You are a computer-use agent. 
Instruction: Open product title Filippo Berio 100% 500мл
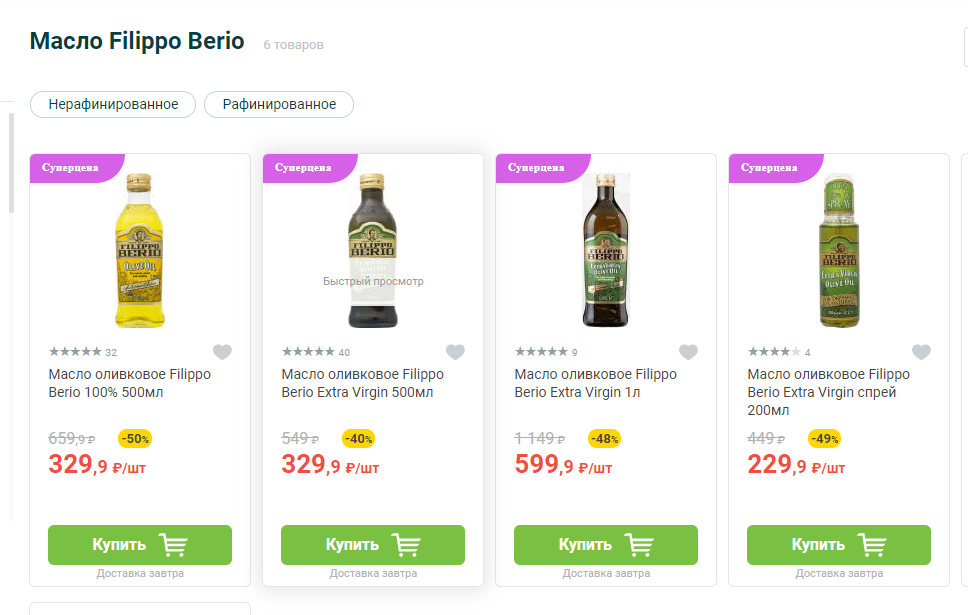tap(129, 383)
